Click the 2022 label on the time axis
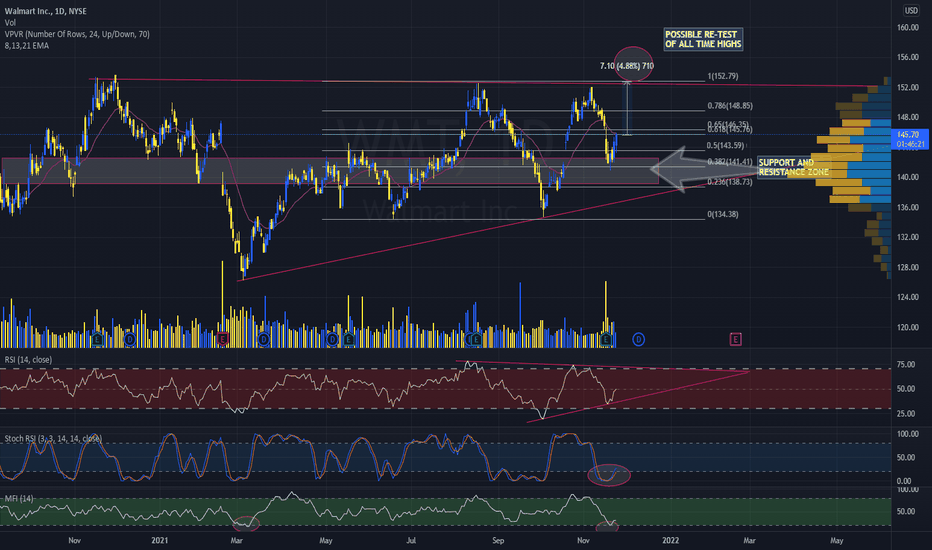932x550 pixels. [670, 540]
